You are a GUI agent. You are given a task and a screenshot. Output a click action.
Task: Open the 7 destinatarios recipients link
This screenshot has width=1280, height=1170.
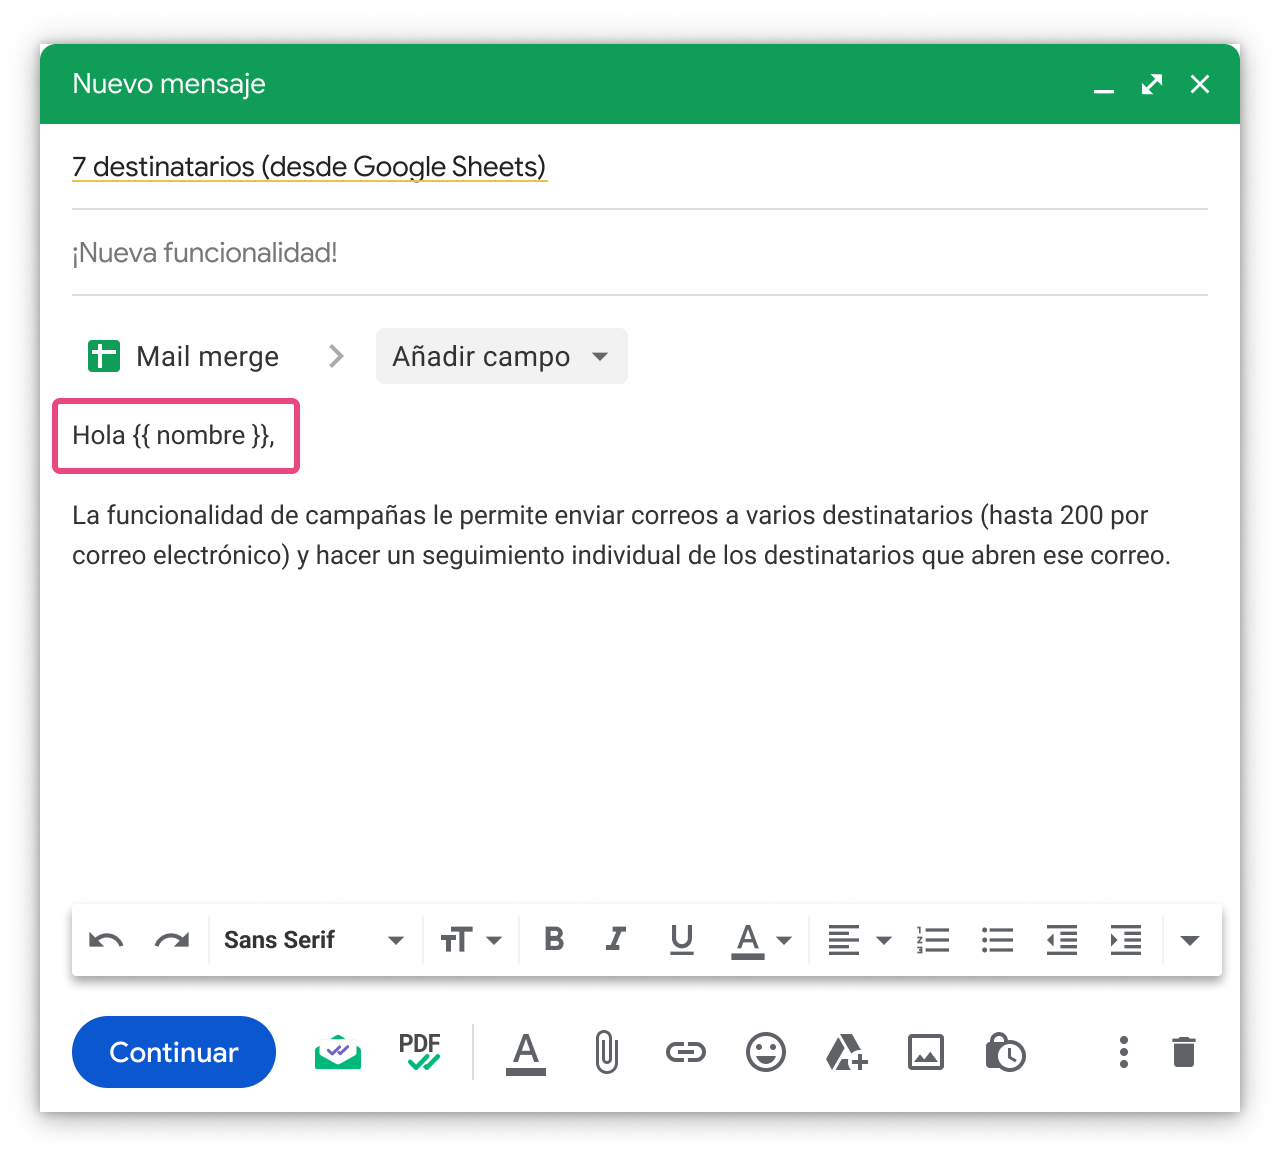click(x=309, y=166)
